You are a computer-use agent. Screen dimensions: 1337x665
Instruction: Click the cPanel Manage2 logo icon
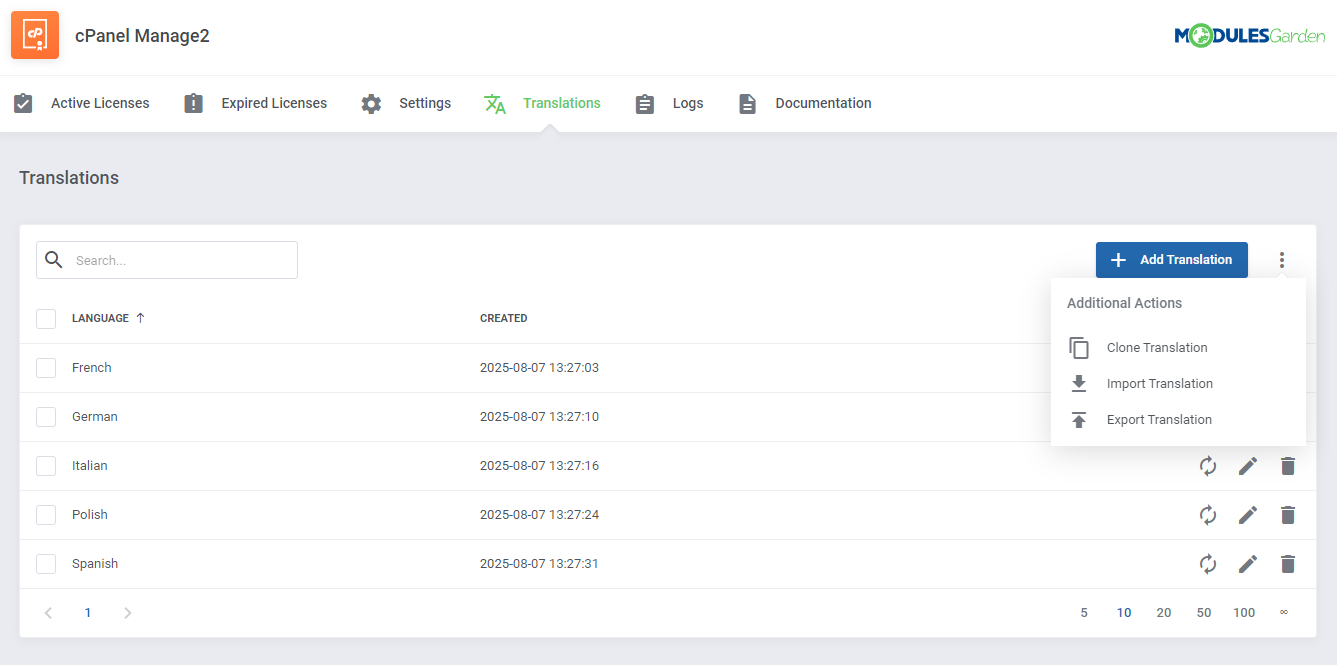(35, 34)
